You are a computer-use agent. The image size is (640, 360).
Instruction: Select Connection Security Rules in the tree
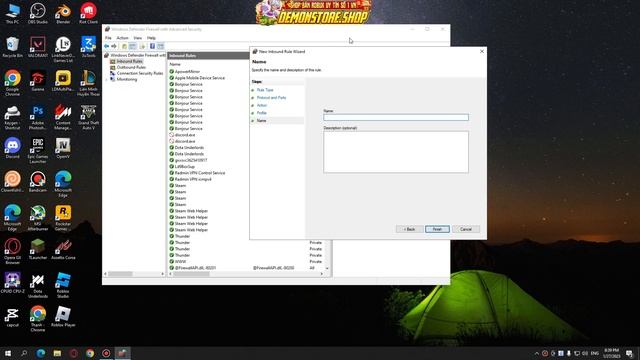[x=140, y=73]
